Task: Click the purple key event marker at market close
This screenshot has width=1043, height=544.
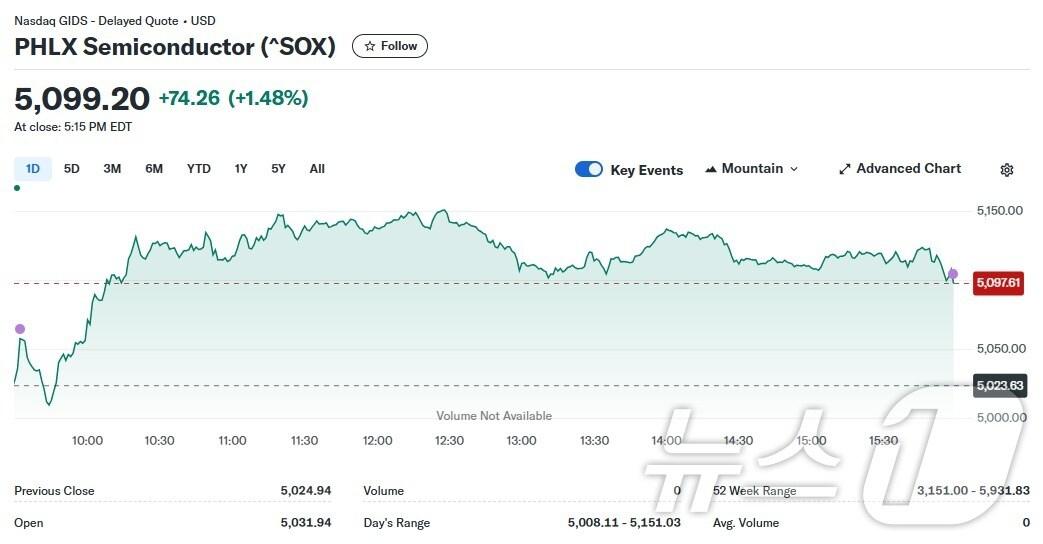Action: [953, 274]
